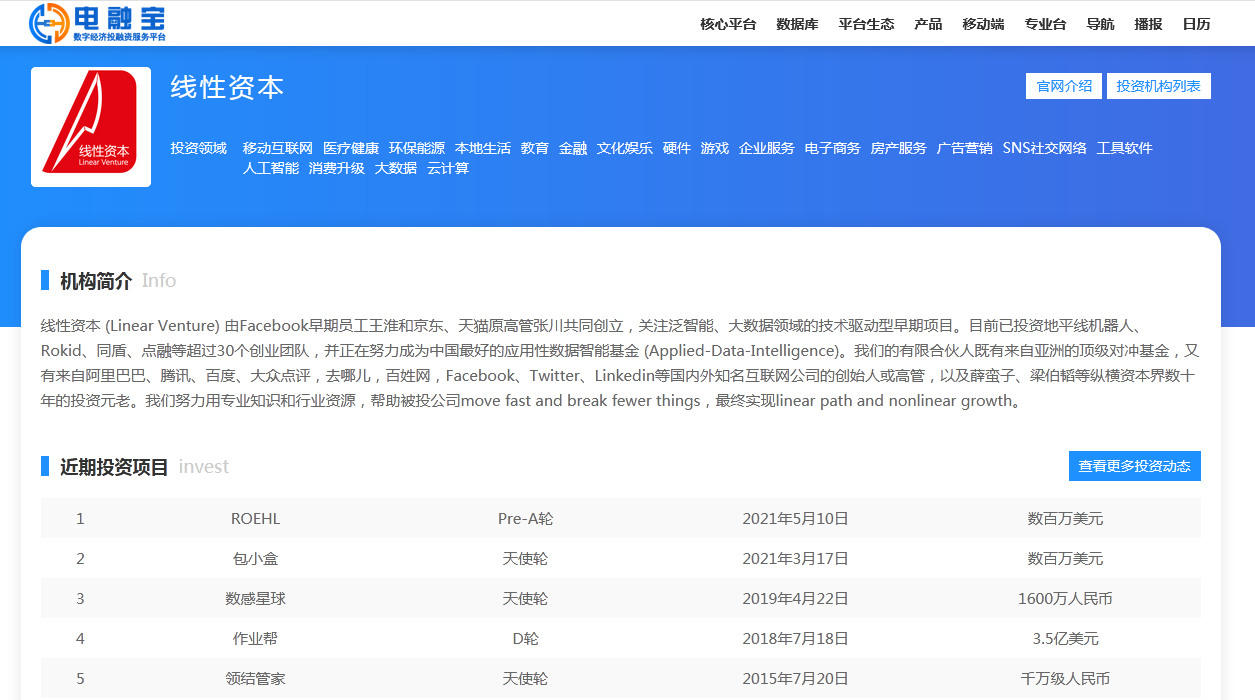Click the 作业帮 project name
Viewport: 1255px width, 700px height.
click(255, 639)
